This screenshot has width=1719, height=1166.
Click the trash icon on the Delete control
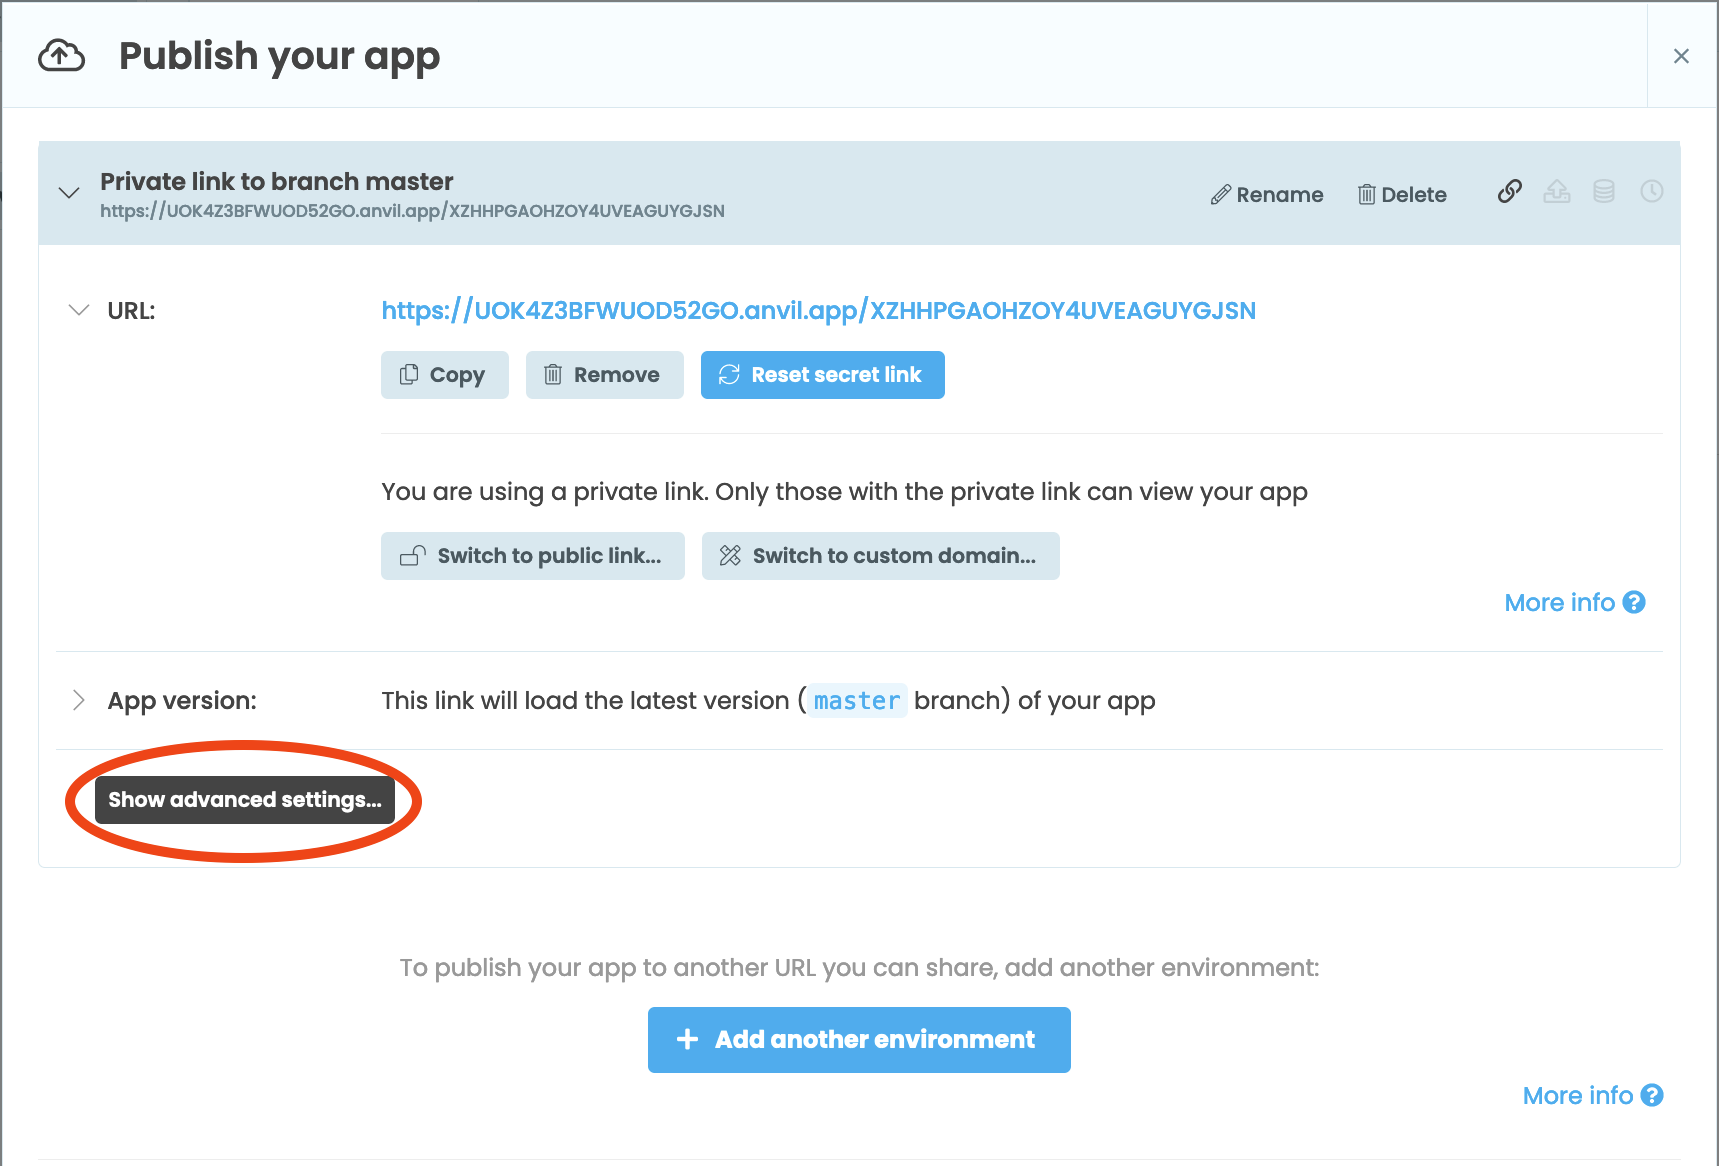pyautogui.click(x=1367, y=194)
